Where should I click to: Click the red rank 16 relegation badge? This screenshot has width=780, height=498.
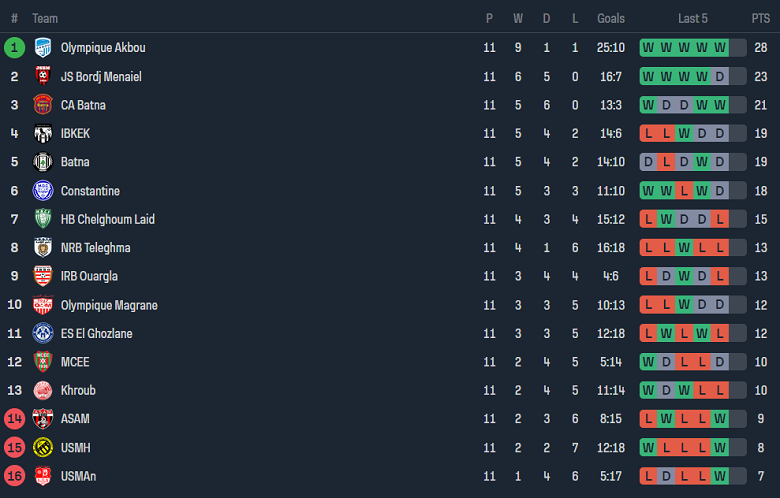[14, 476]
